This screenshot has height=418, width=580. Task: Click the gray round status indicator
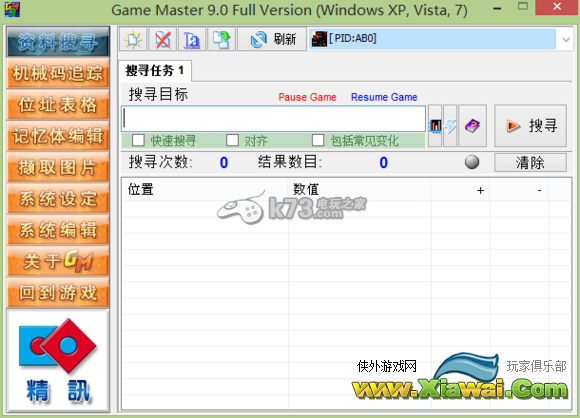472,162
